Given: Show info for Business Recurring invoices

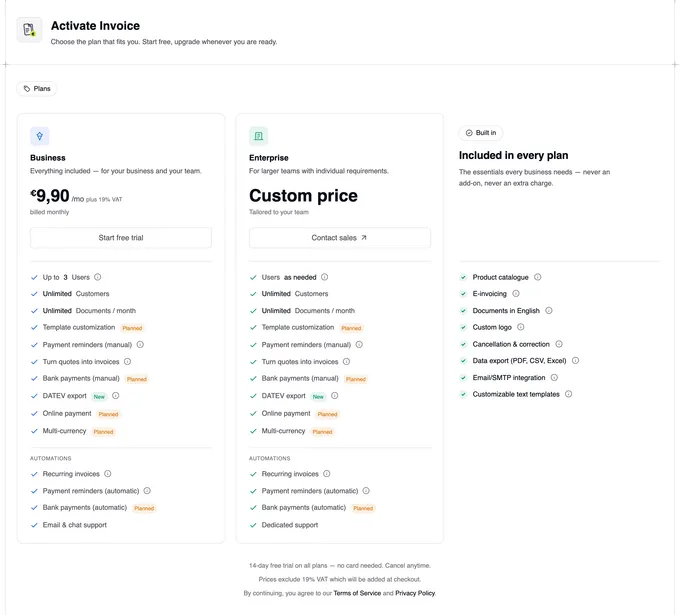Looking at the screenshot, I should [x=108, y=474].
